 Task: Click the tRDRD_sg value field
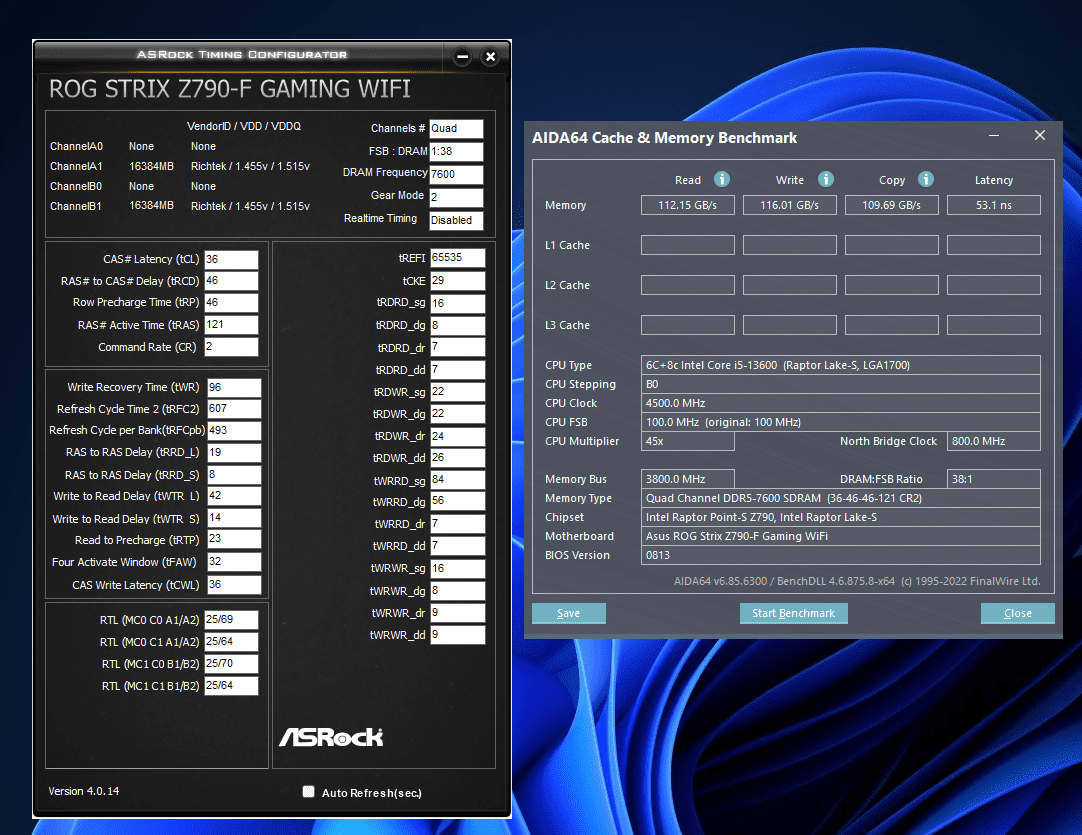pos(458,304)
